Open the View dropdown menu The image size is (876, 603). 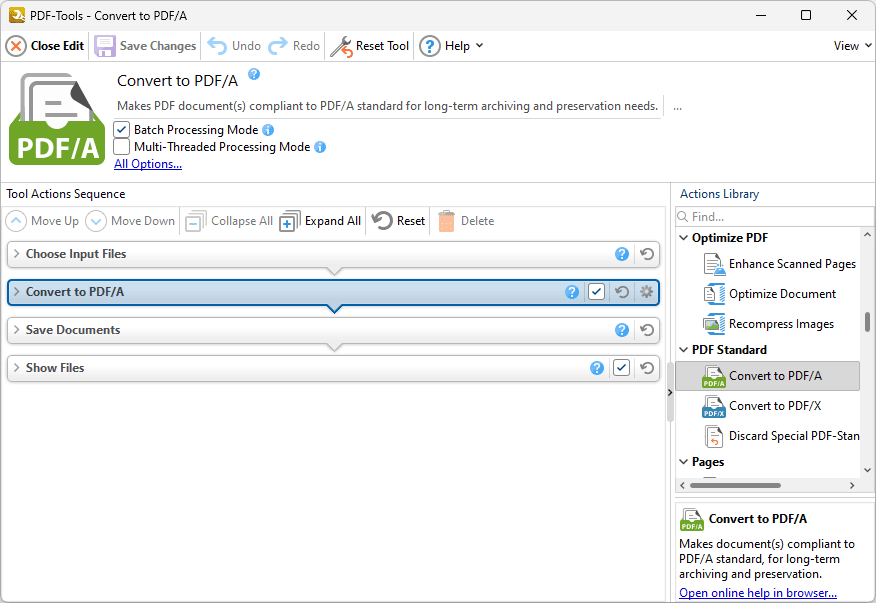[x=853, y=46]
